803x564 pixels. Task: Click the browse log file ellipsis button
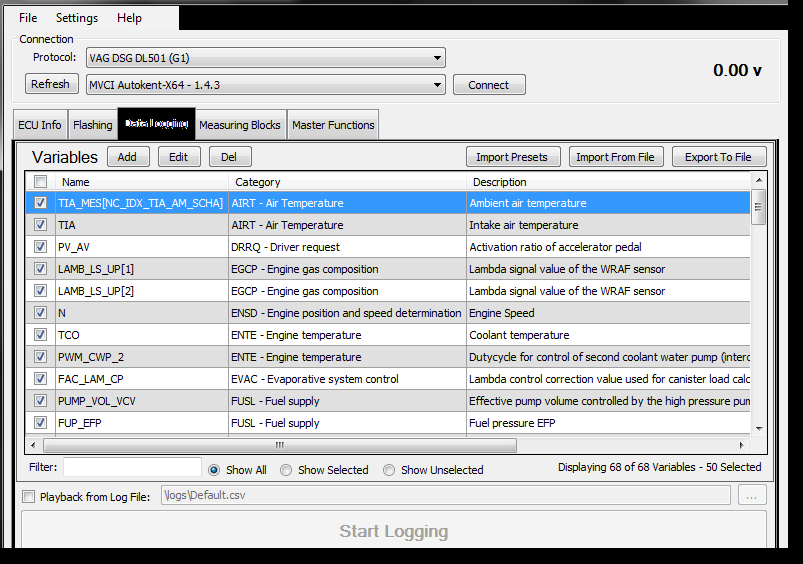click(x=752, y=496)
